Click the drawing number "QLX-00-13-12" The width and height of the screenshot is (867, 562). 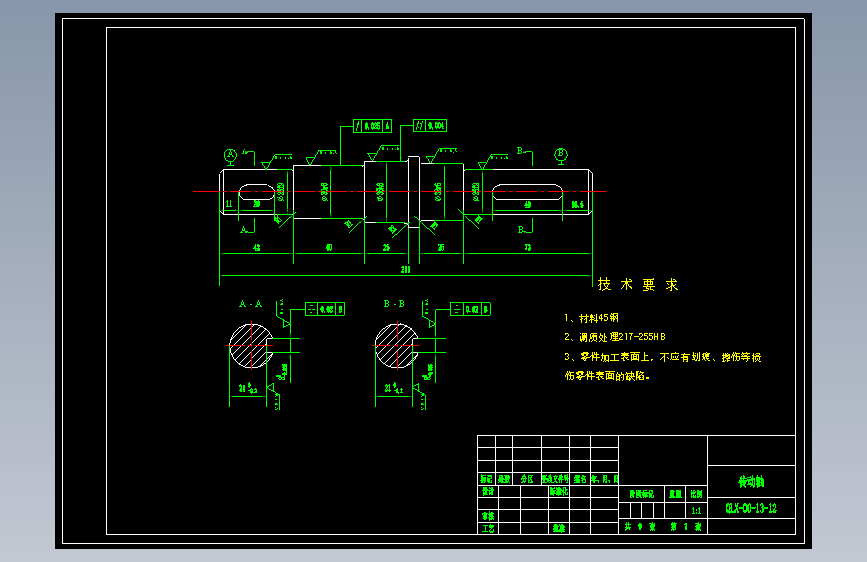click(x=751, y=508)
